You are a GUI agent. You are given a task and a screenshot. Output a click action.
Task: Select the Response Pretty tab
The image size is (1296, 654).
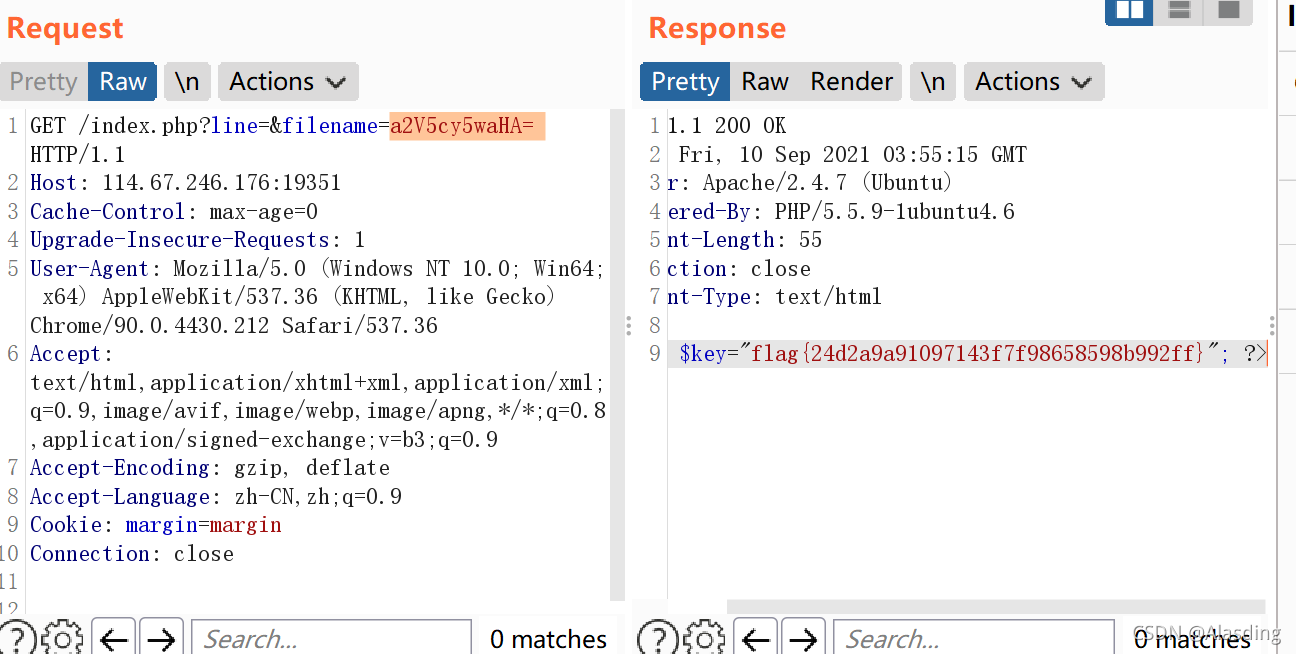(685, 82)
